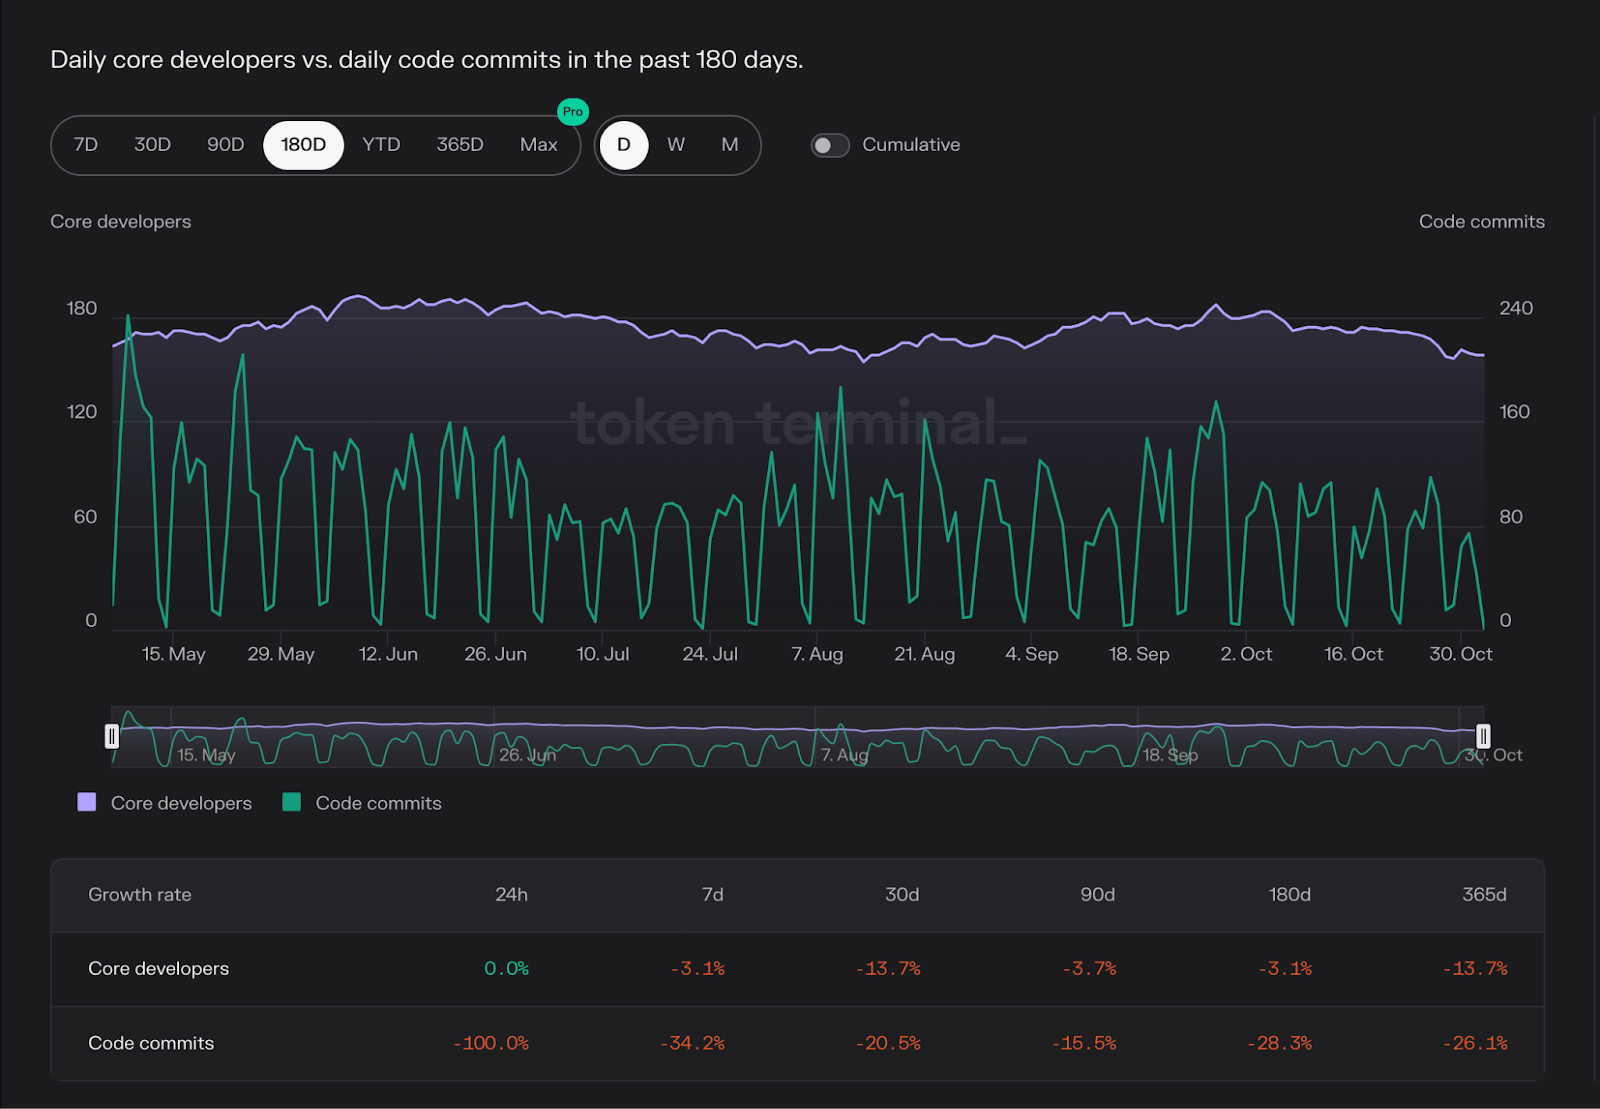Set granularity to weekly (W)
Image resolution: width=1600 pixels, height=1109 pixels.
pyautogui.click(x=676, y=145)
